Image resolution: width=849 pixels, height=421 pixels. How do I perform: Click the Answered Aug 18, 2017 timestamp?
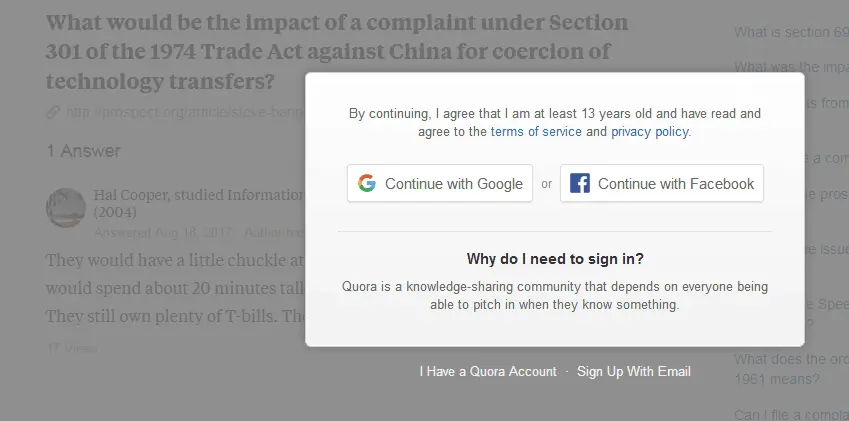(x=164, y=233)
